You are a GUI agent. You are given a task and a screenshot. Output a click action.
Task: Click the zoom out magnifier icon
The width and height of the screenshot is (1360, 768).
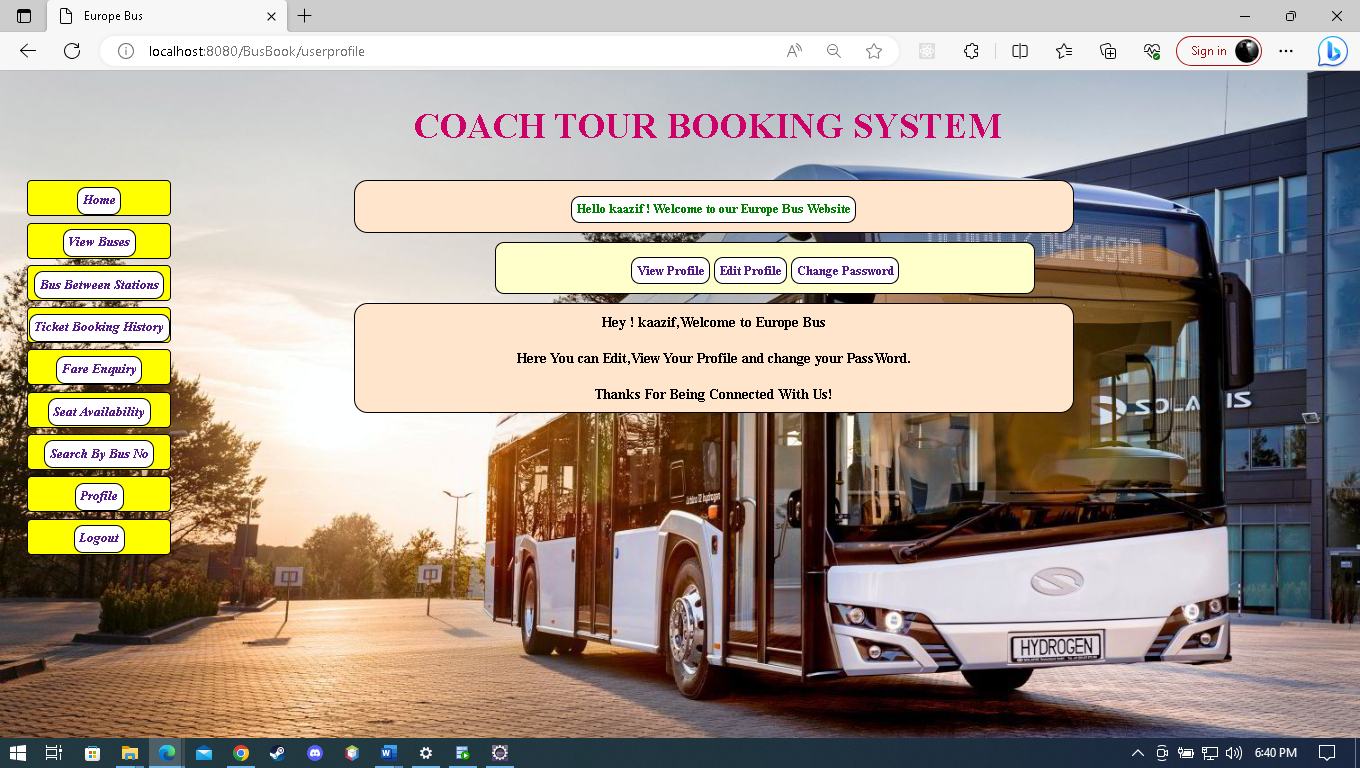(x=833, y=51)
